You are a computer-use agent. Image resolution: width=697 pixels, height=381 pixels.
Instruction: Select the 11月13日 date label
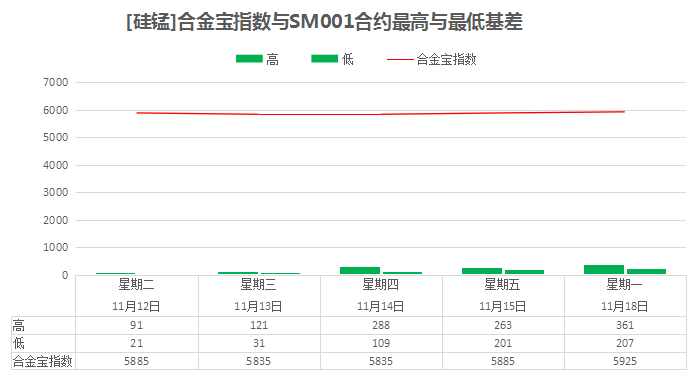click(258, 306)
